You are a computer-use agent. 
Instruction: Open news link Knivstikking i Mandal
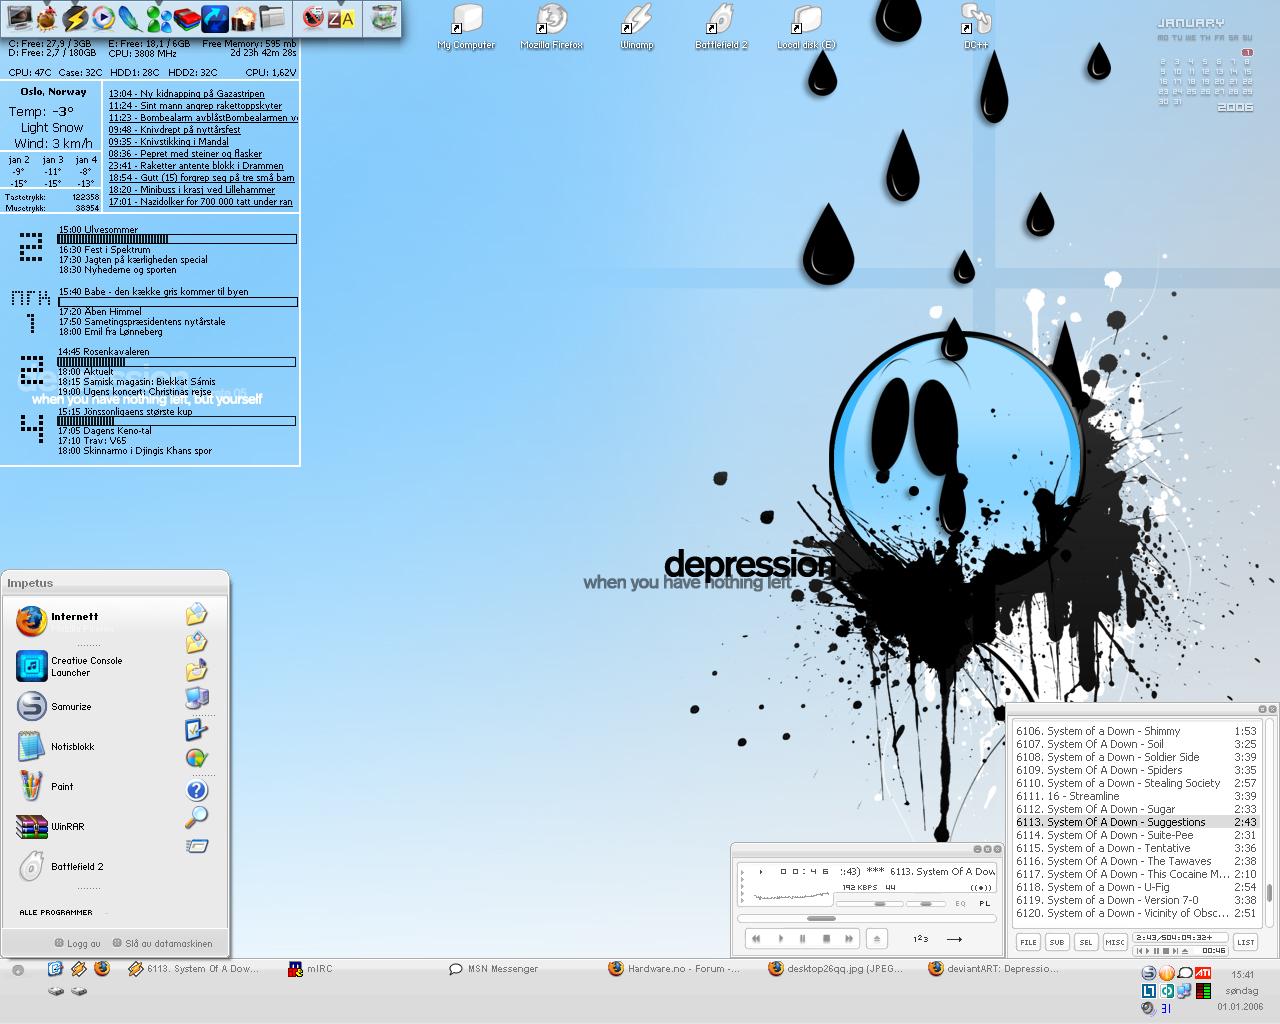pos(167,141)
